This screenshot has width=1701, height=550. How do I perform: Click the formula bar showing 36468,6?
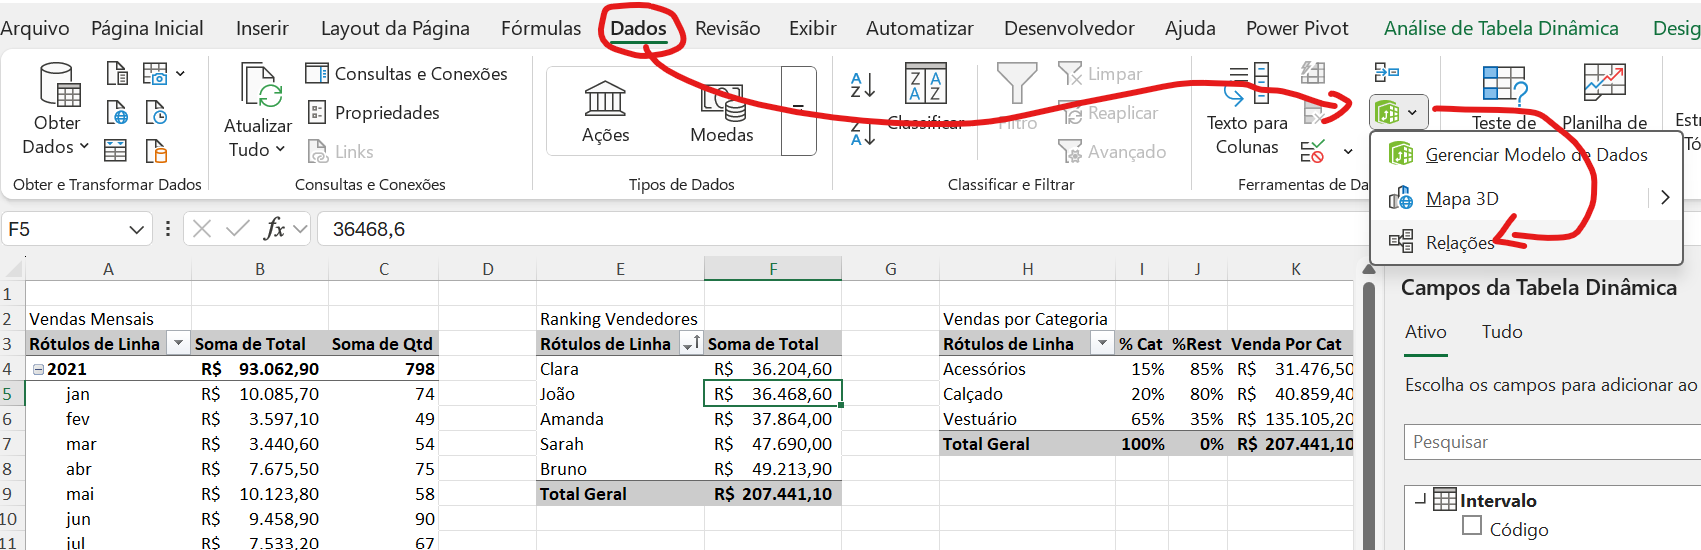click(840, 229)
